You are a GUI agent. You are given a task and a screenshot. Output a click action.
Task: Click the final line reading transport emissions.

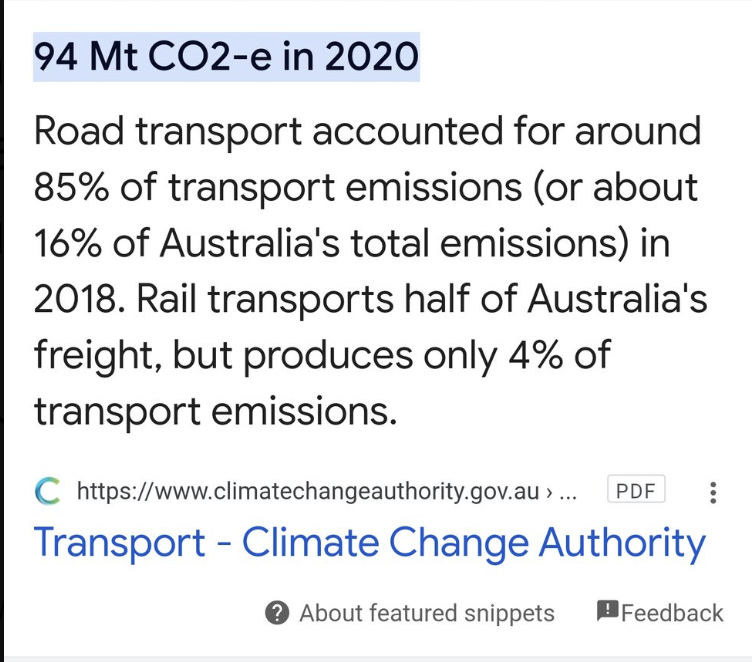(214, 411)
